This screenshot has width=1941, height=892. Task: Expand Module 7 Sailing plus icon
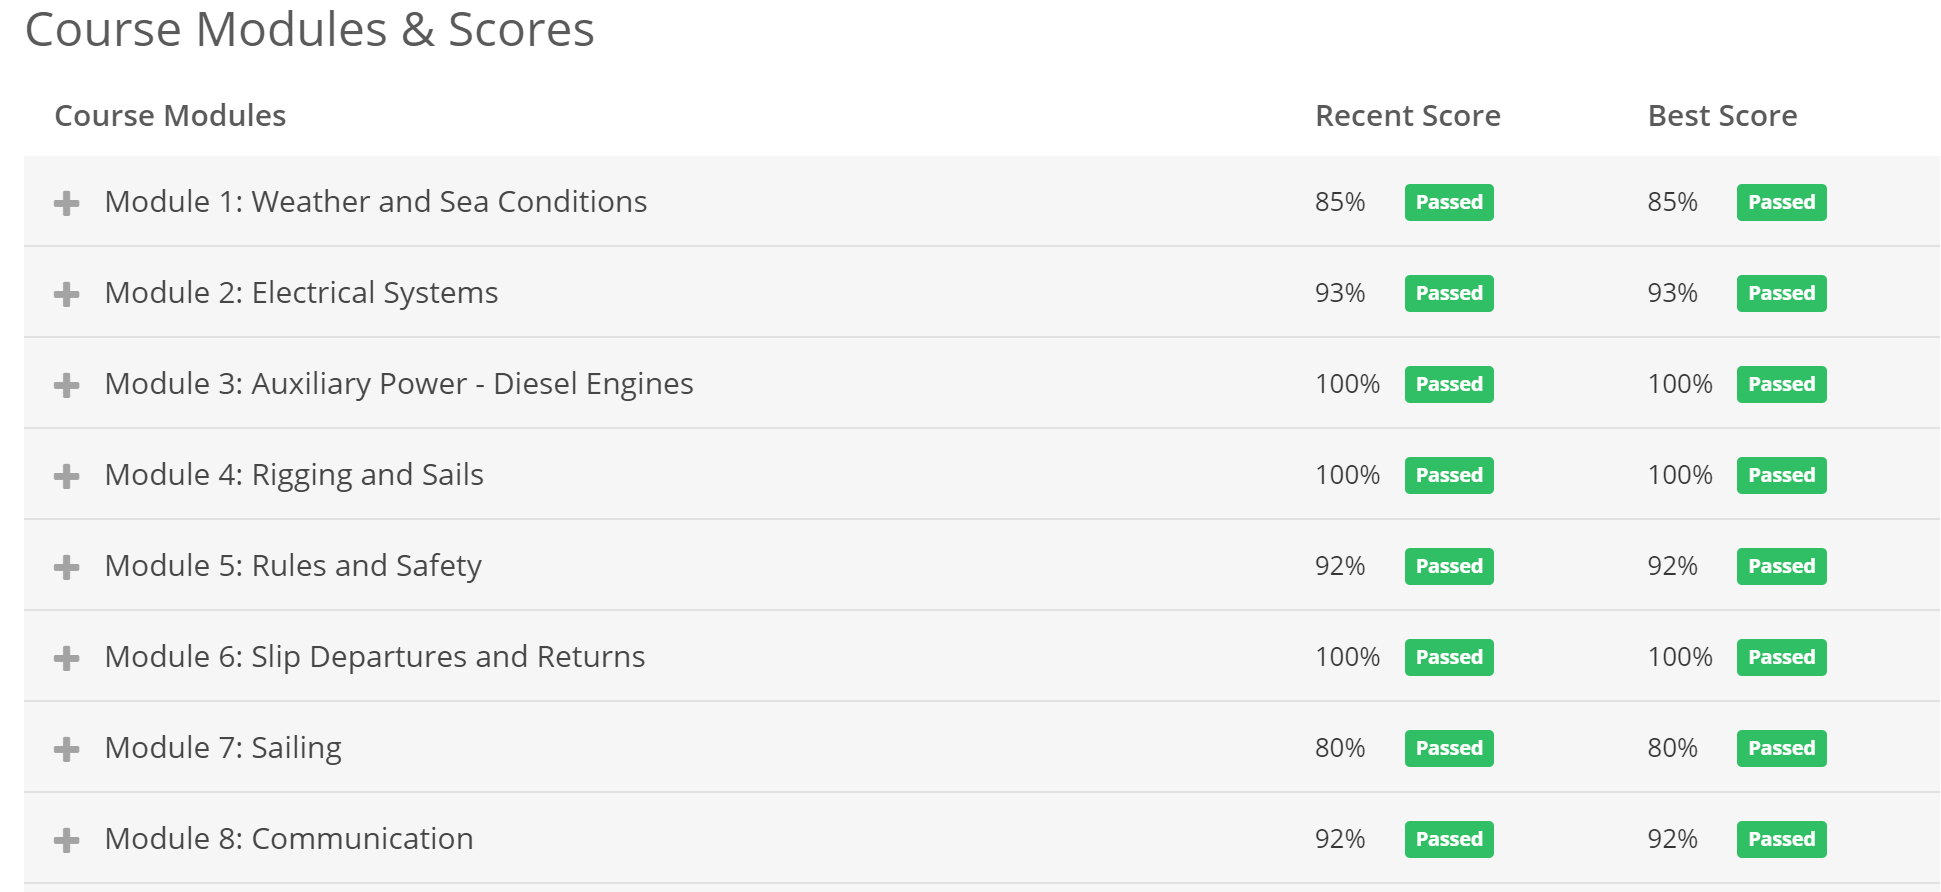click(67, 749)
